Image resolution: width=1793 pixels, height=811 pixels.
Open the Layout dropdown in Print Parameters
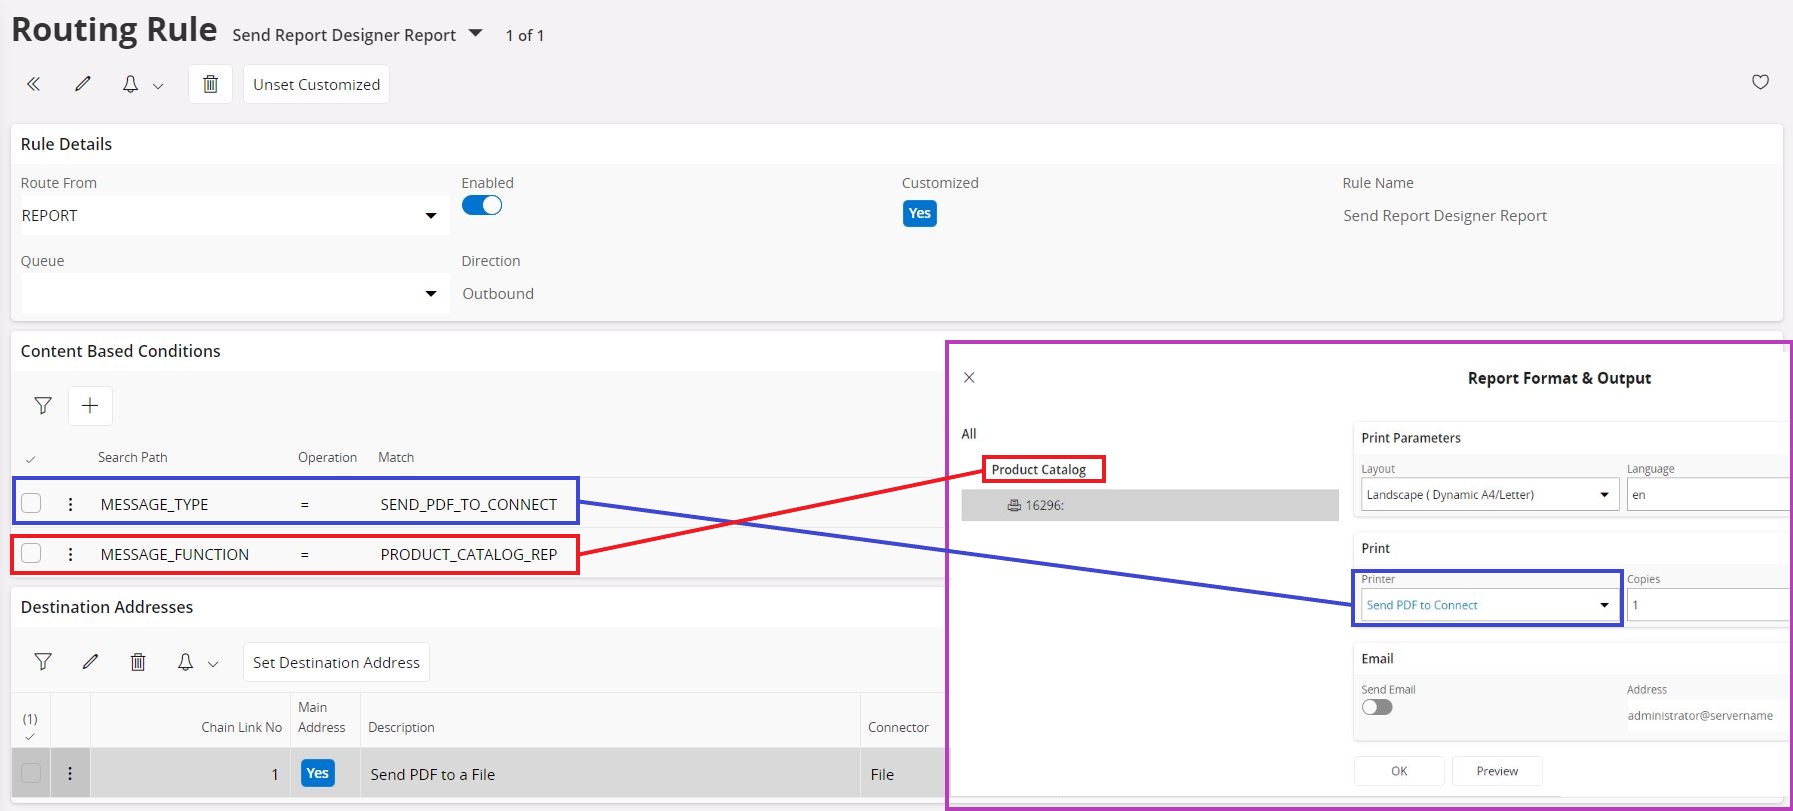1604,495
